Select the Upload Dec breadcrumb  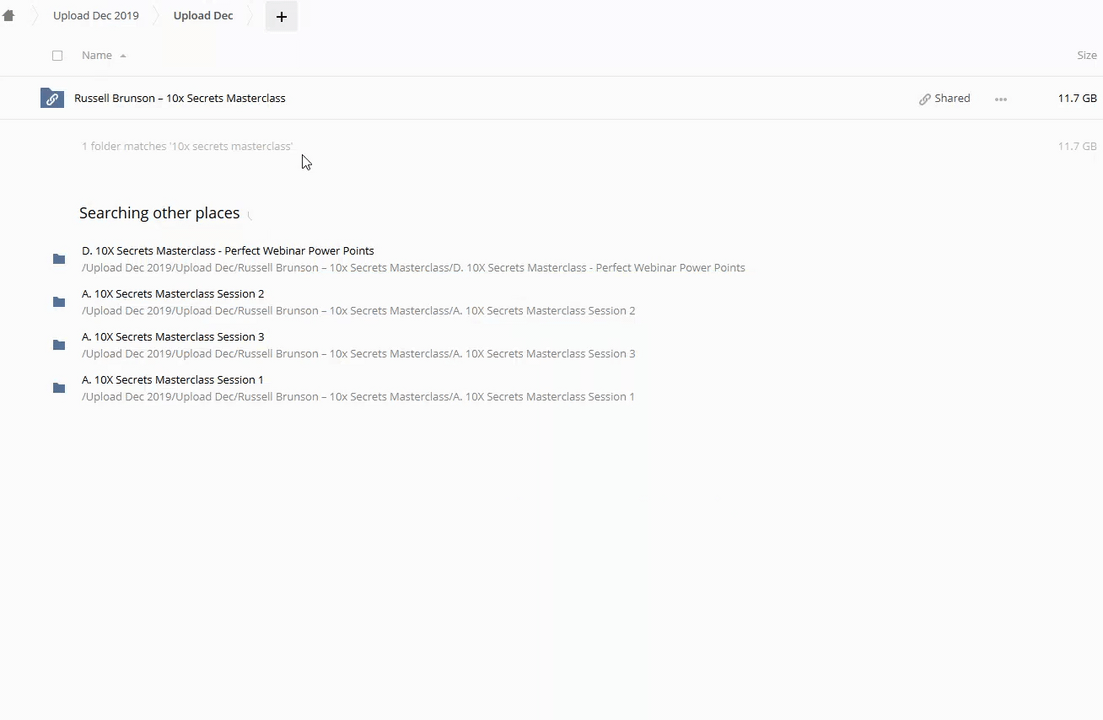pos(203,16)
